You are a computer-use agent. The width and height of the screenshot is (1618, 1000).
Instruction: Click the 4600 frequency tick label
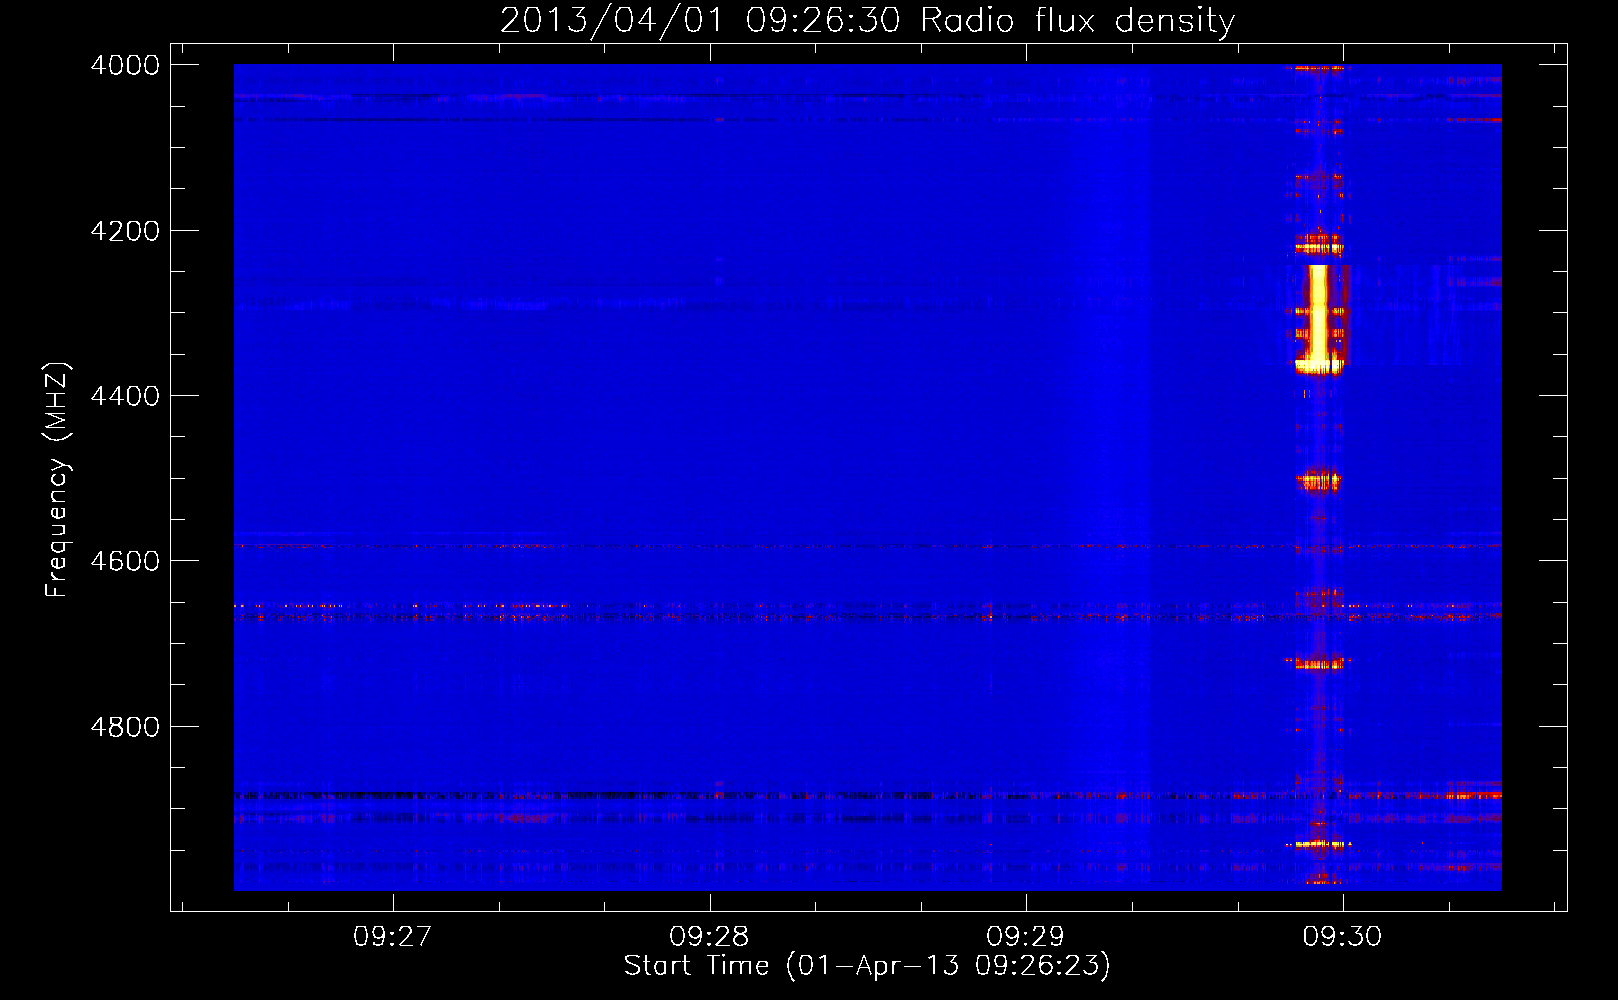125,561
